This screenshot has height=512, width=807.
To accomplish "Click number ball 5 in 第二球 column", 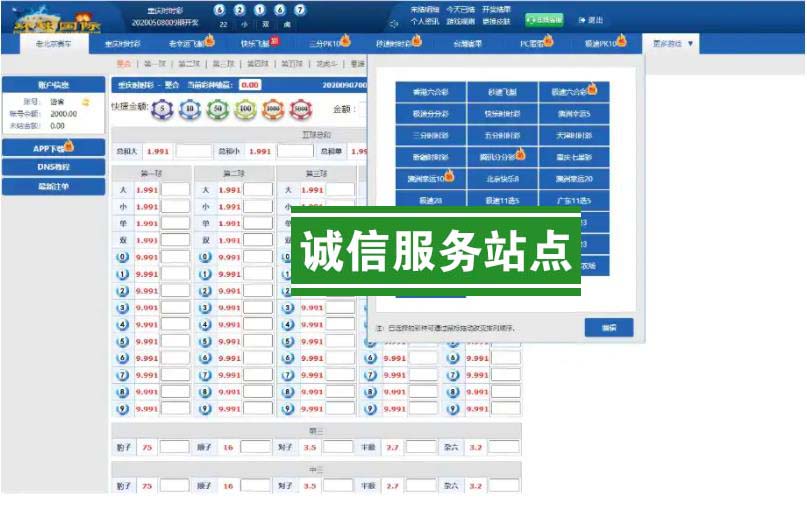I will (x=204, y=341).
